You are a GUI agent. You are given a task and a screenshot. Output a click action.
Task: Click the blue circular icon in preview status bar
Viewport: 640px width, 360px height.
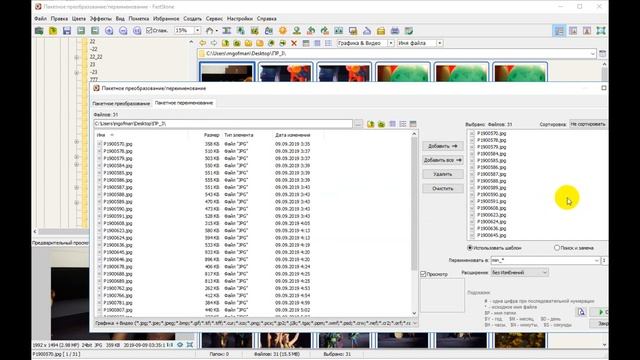click(180, 345)
